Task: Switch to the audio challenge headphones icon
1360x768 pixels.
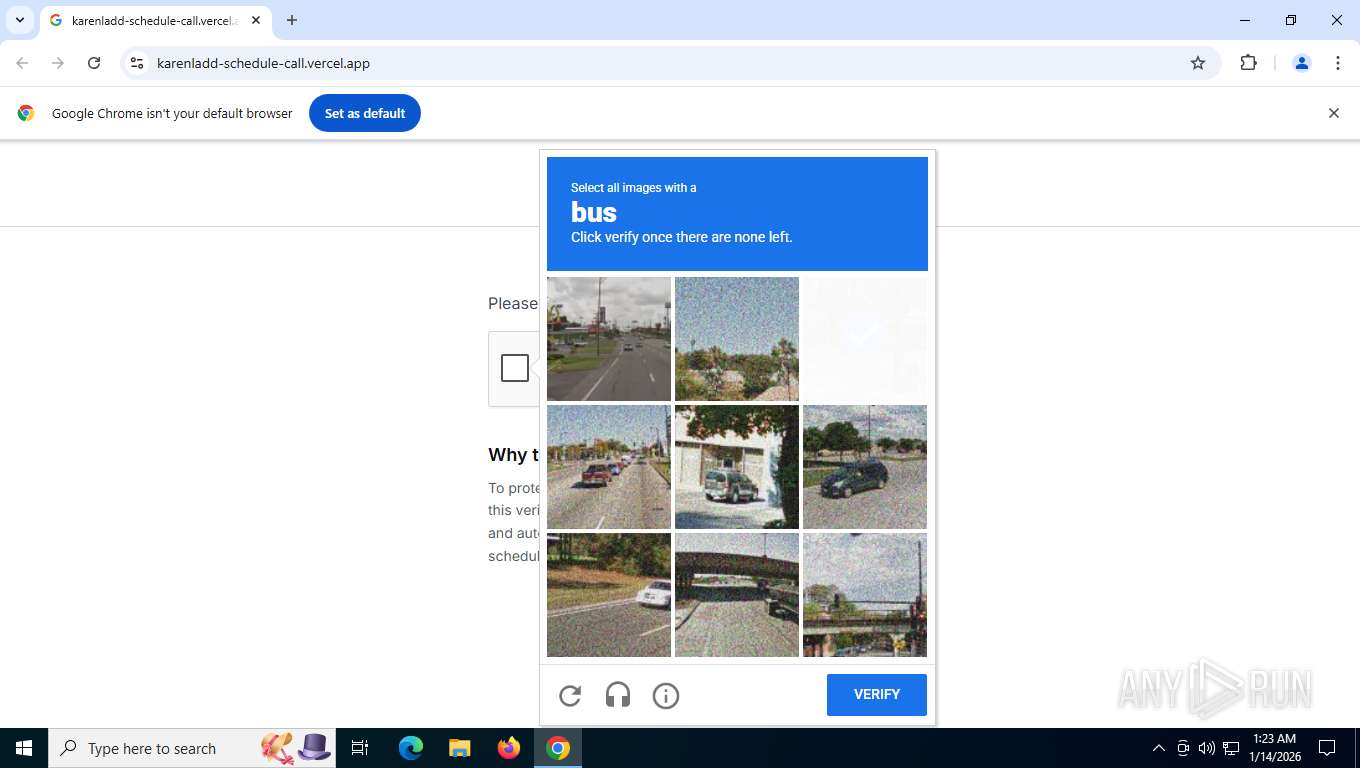Action: [x=618, y=695]
